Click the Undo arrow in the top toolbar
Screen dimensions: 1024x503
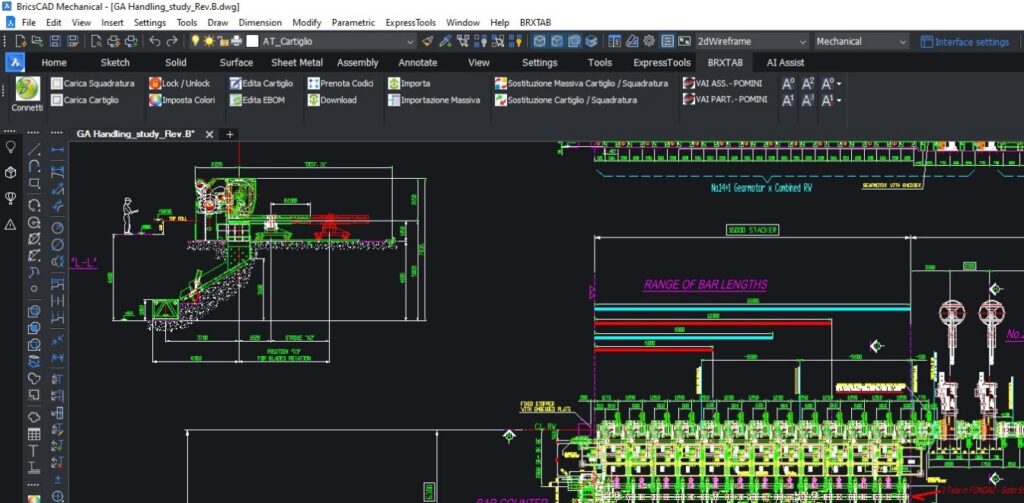(x=154, y=41)
